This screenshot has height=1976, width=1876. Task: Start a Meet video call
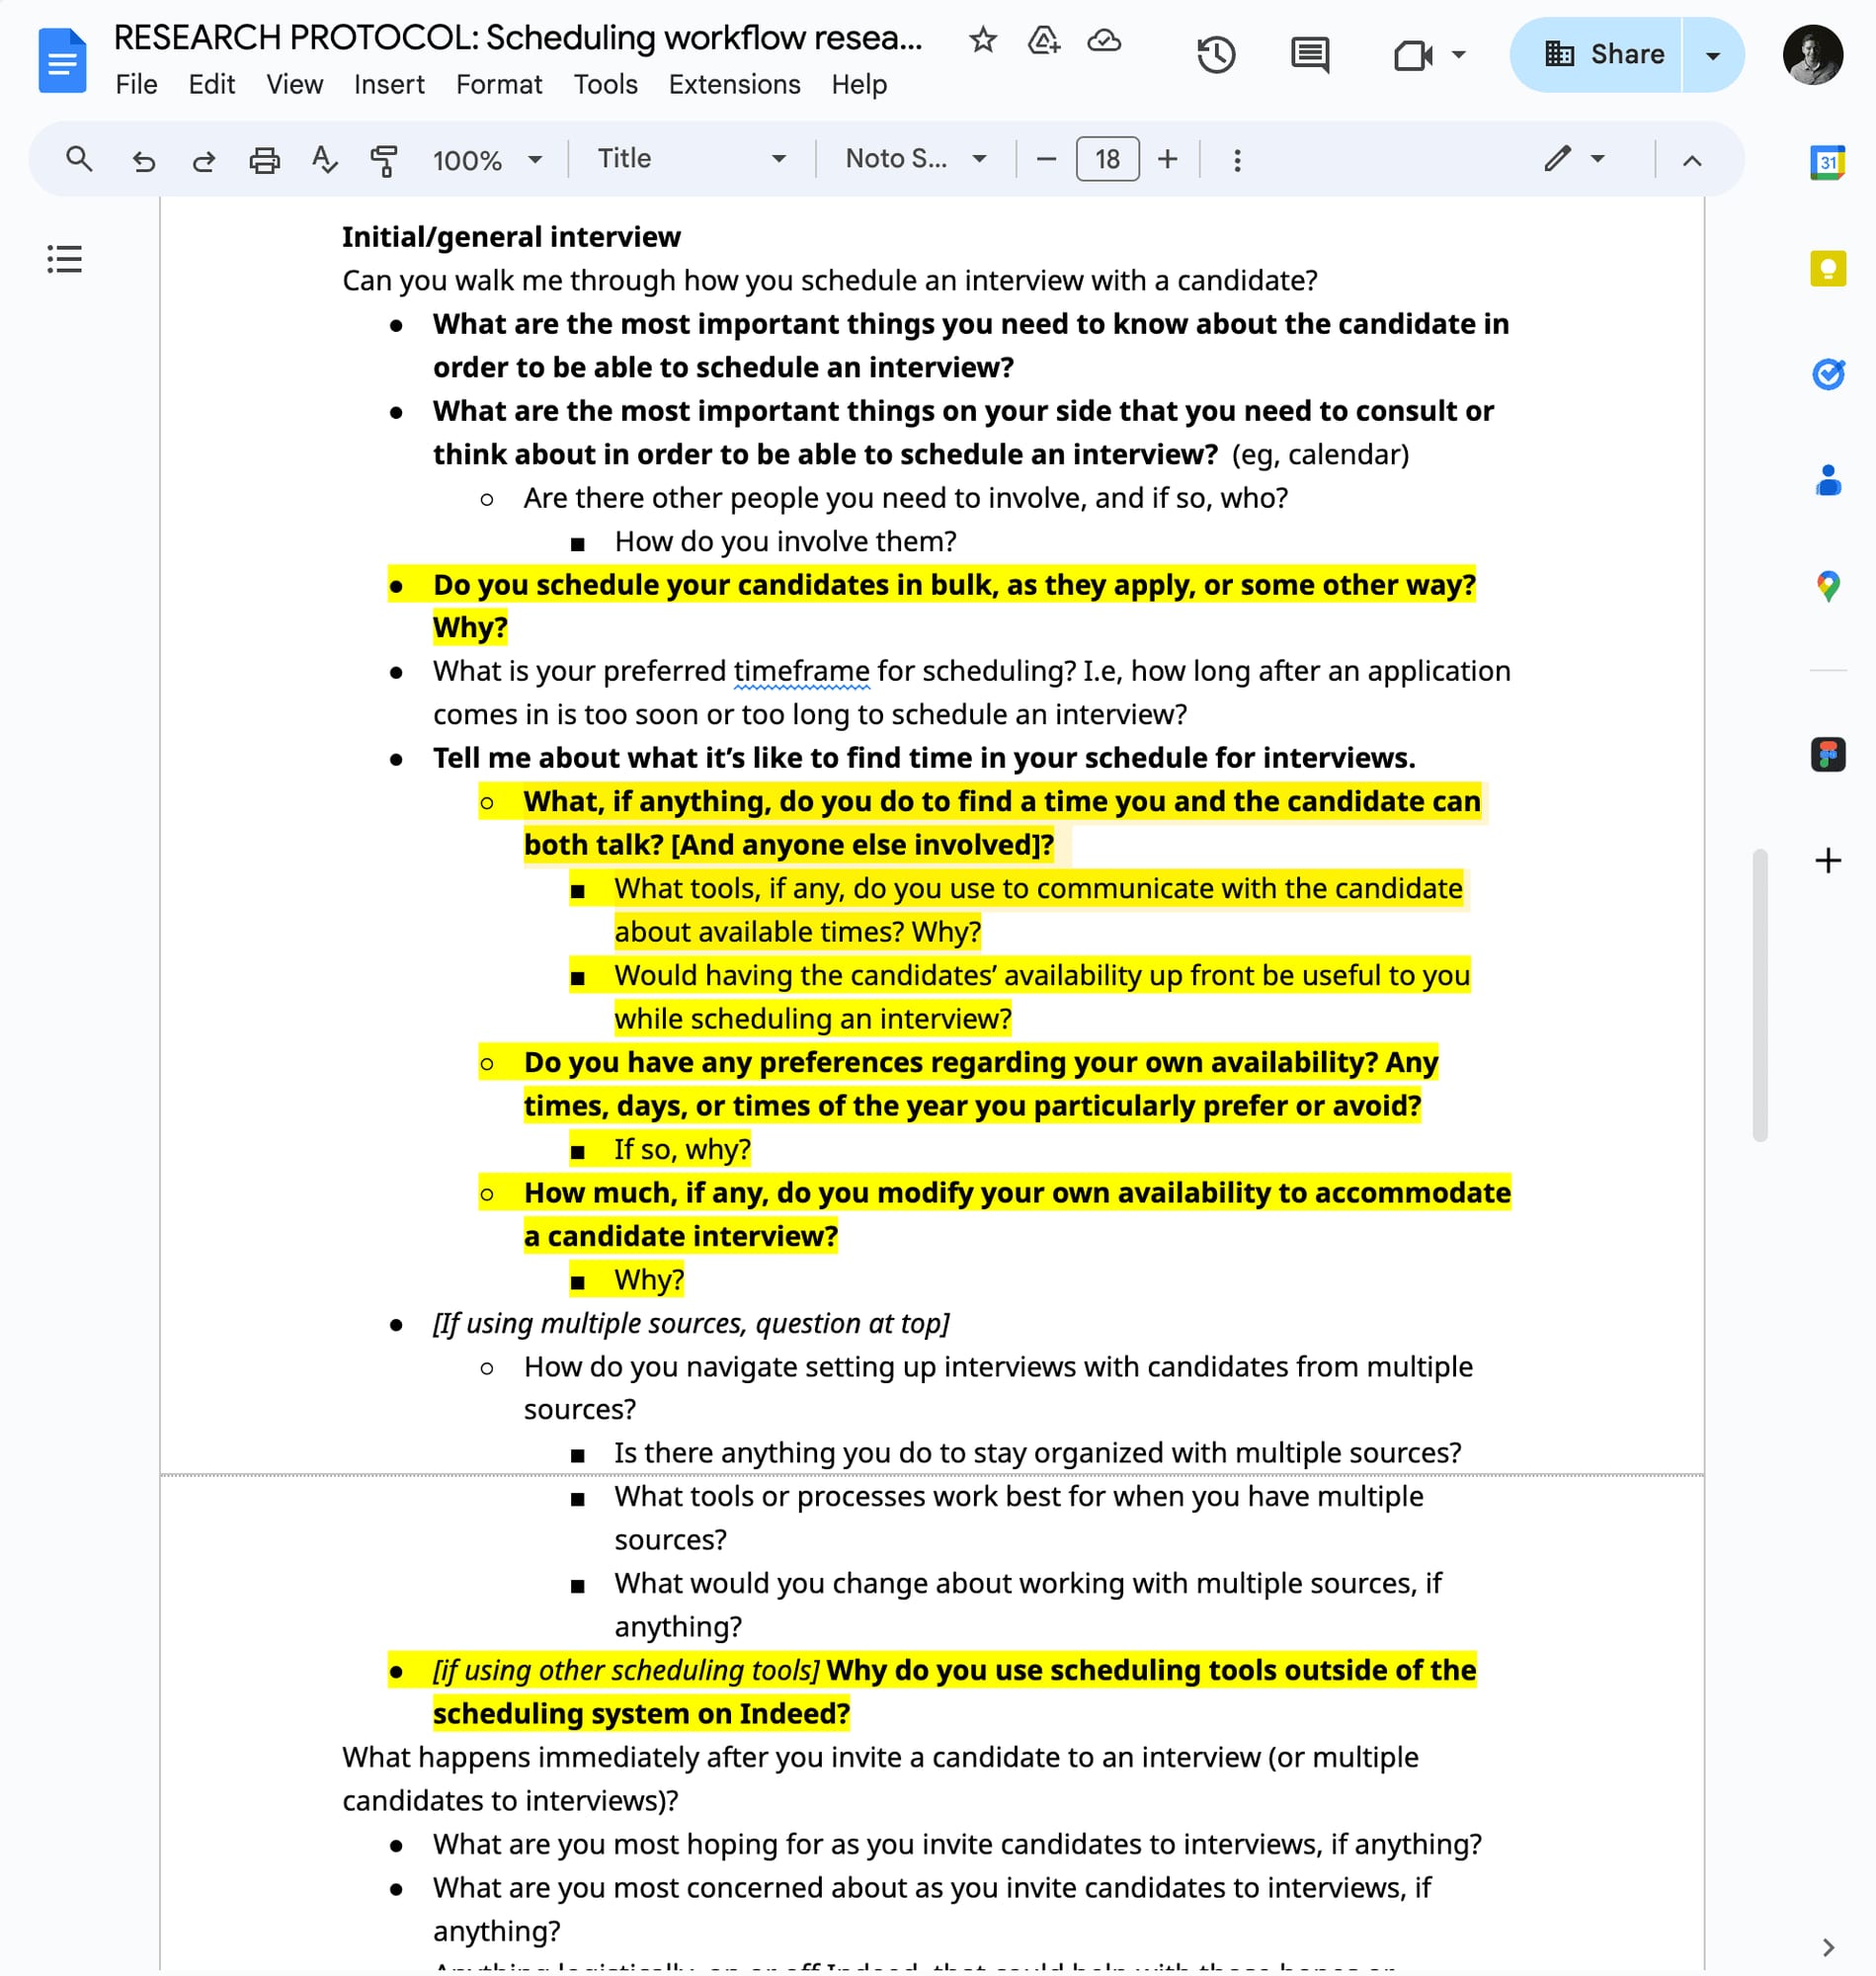[x=1412, y=54]
